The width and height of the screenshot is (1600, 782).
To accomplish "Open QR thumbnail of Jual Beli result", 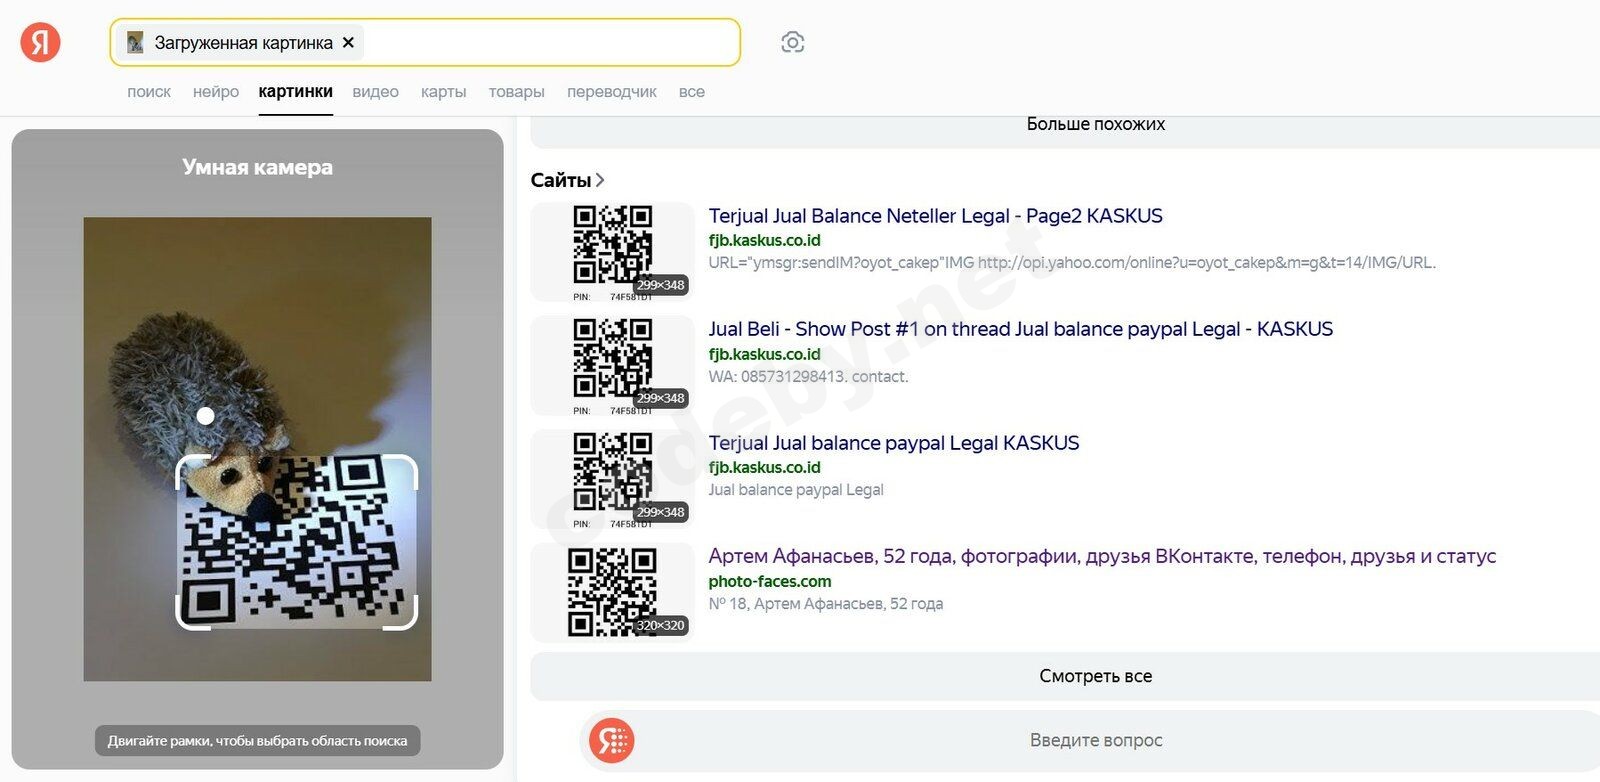I will (612, 365).
